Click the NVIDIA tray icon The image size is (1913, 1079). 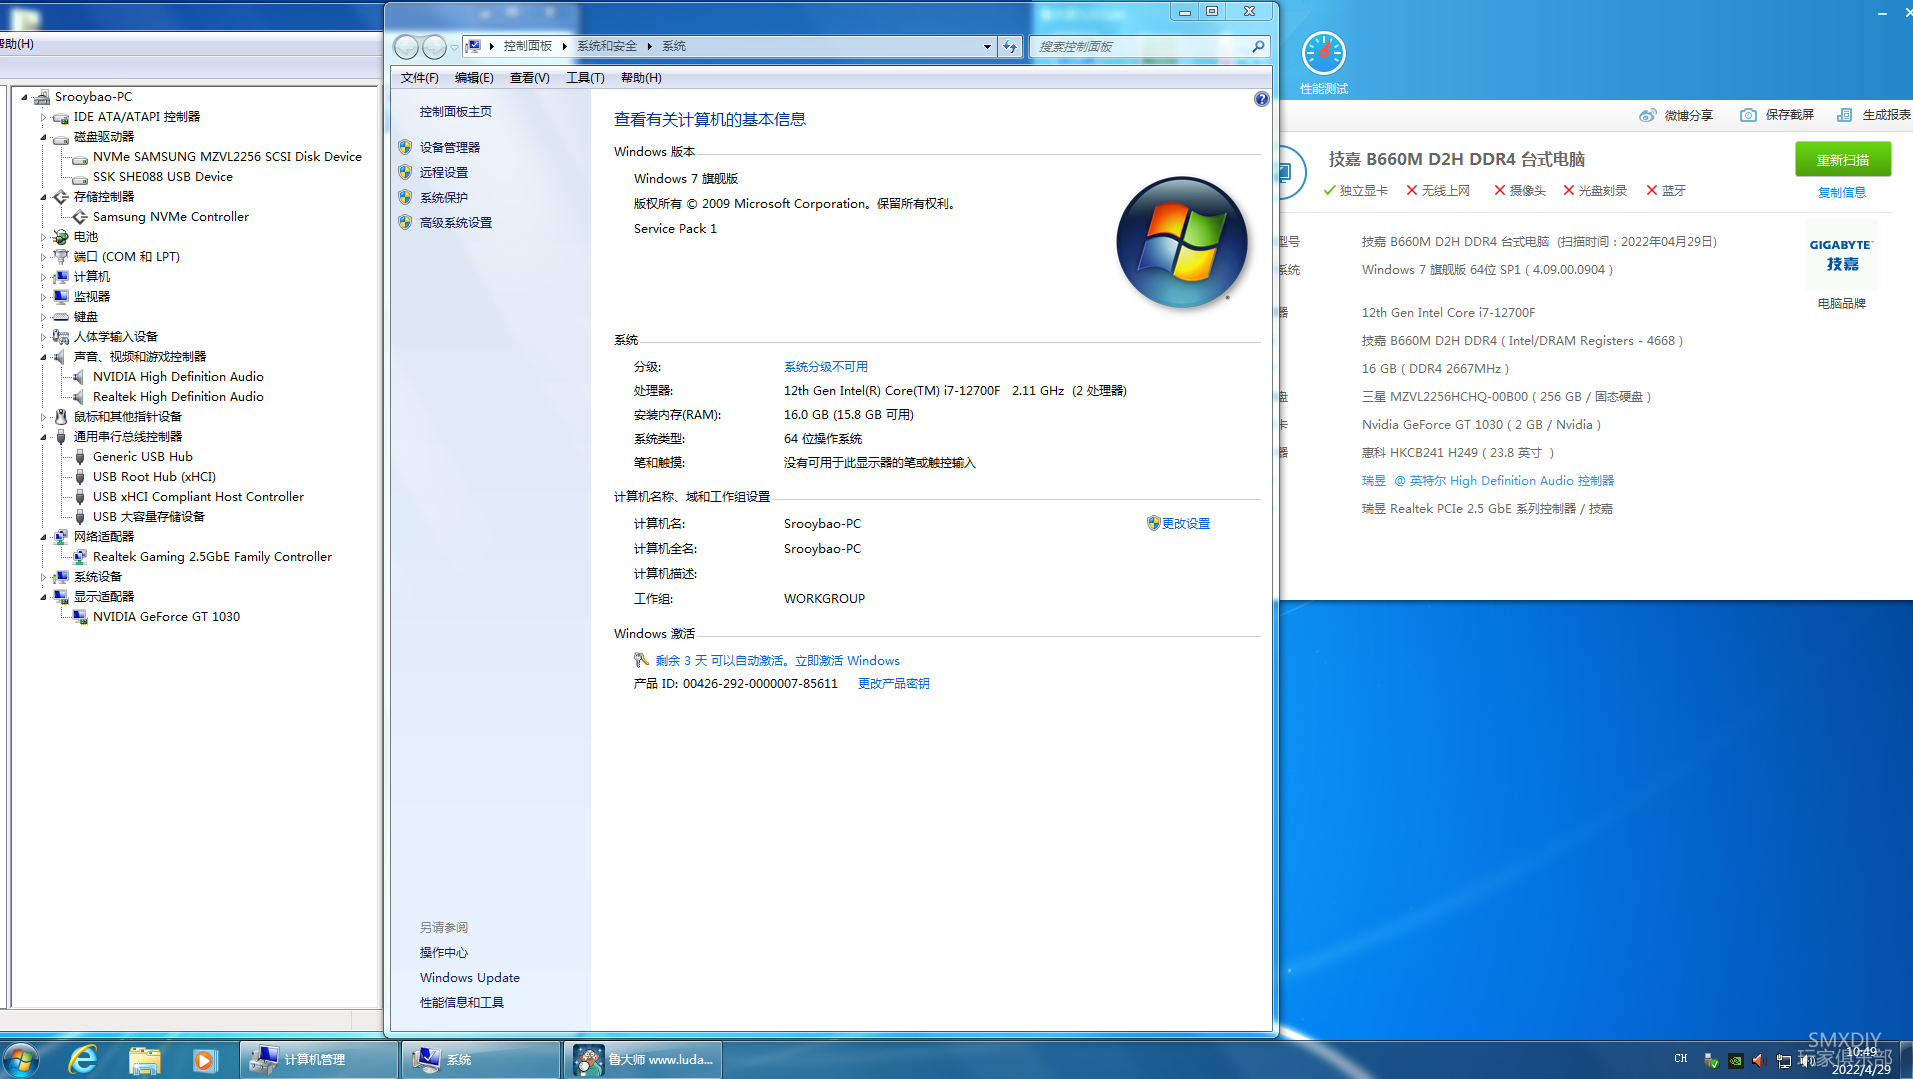(1735, 1060)
